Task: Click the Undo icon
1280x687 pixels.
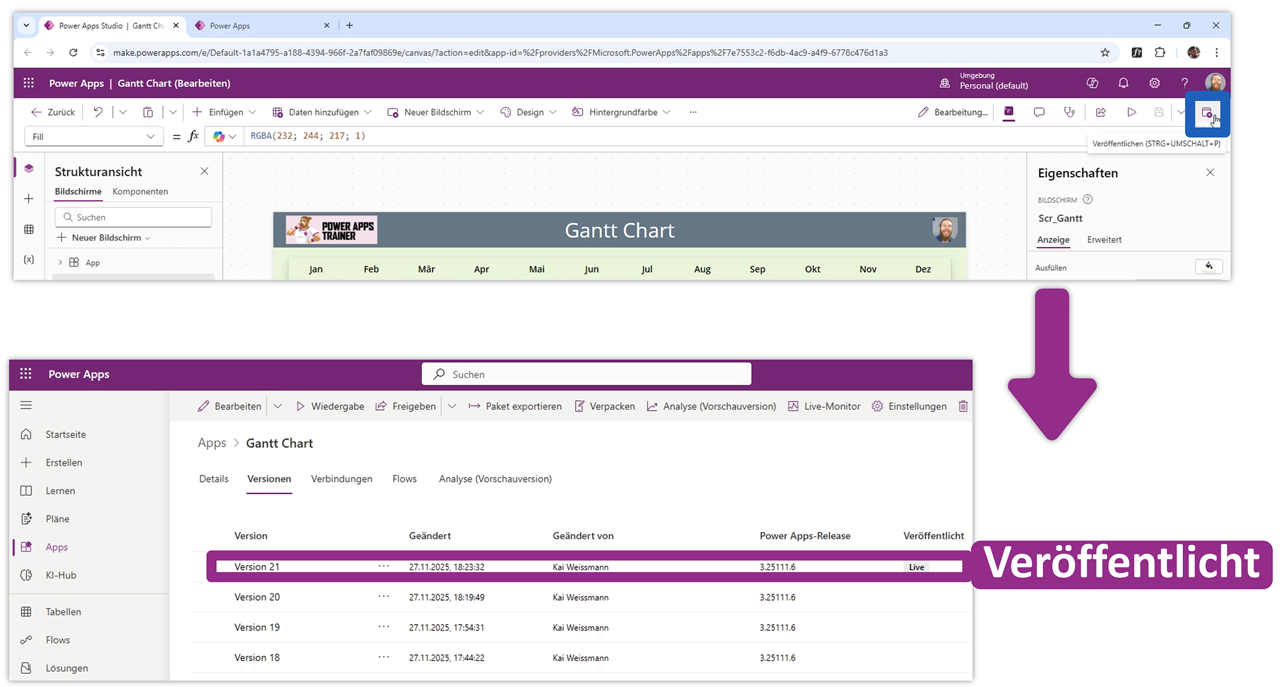Action: [x=98, y=112]
